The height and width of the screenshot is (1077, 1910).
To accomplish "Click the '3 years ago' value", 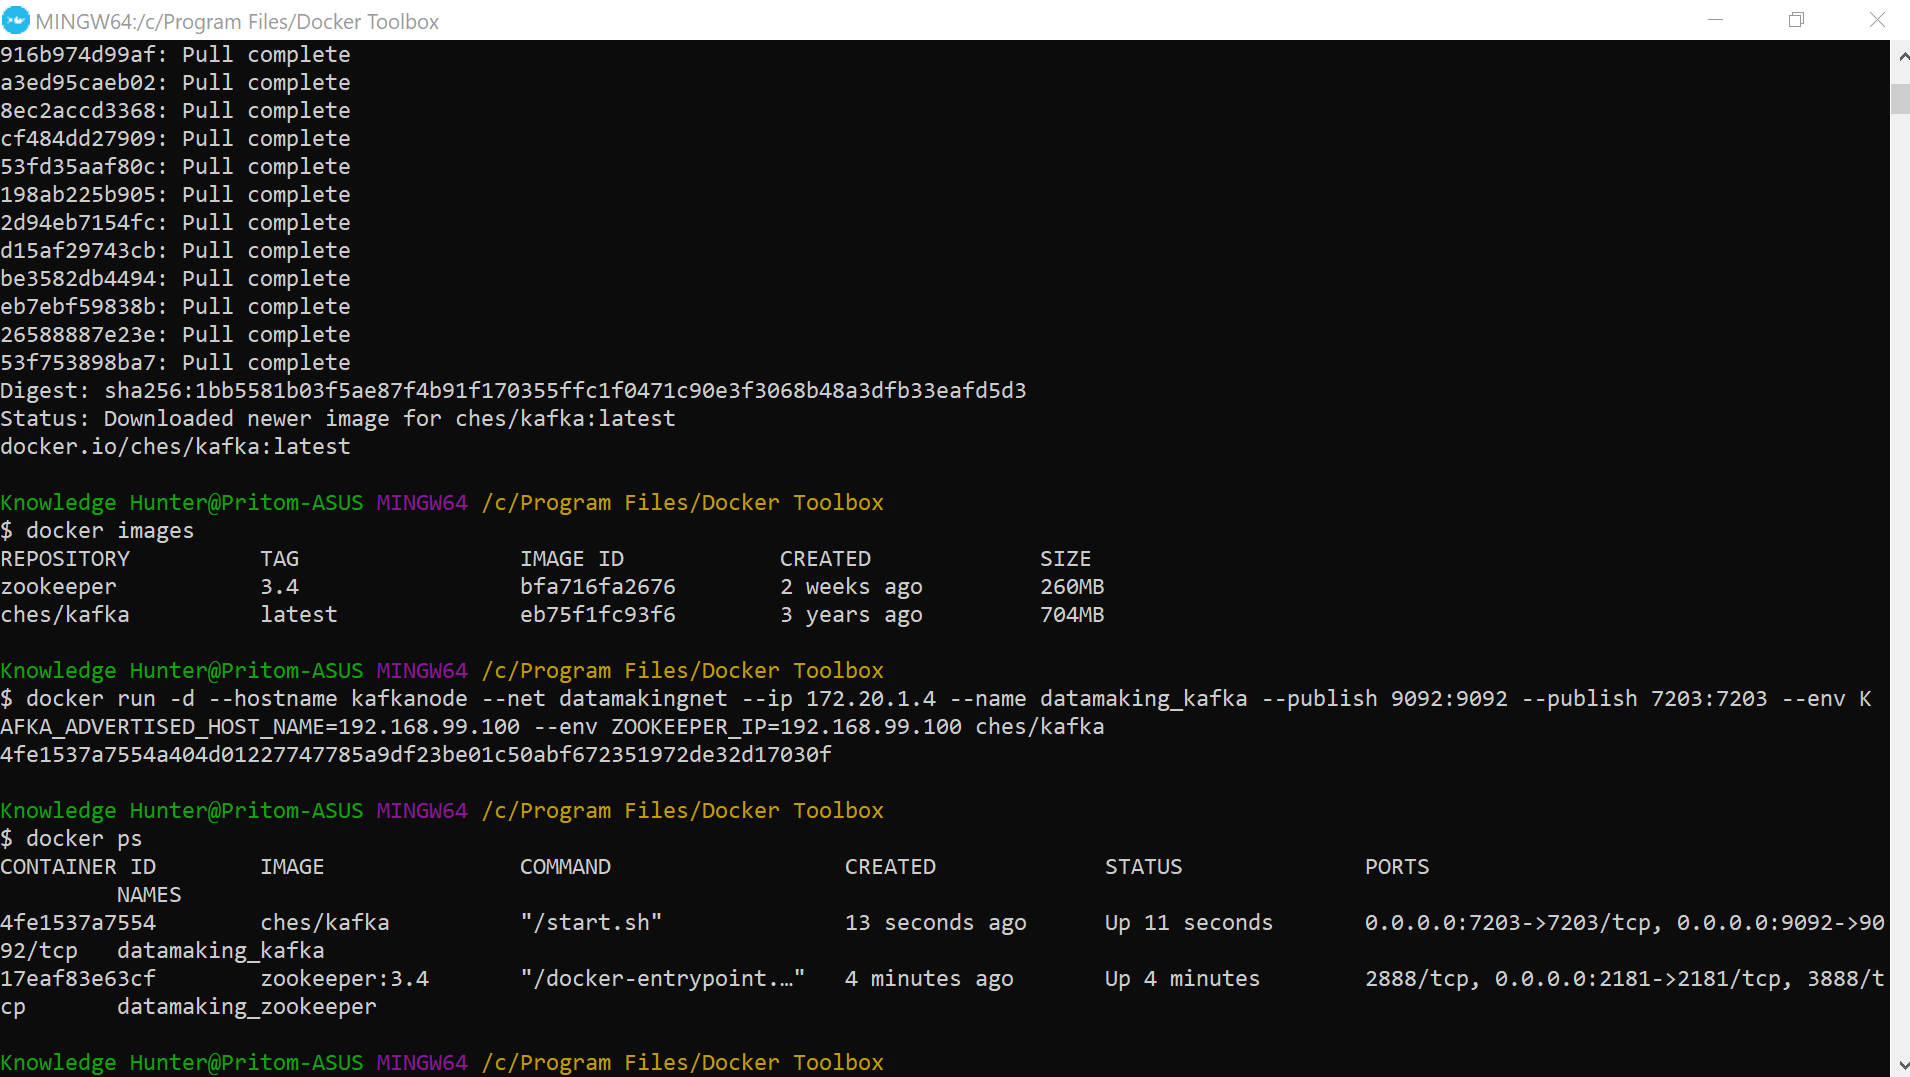I will [851, 615].
